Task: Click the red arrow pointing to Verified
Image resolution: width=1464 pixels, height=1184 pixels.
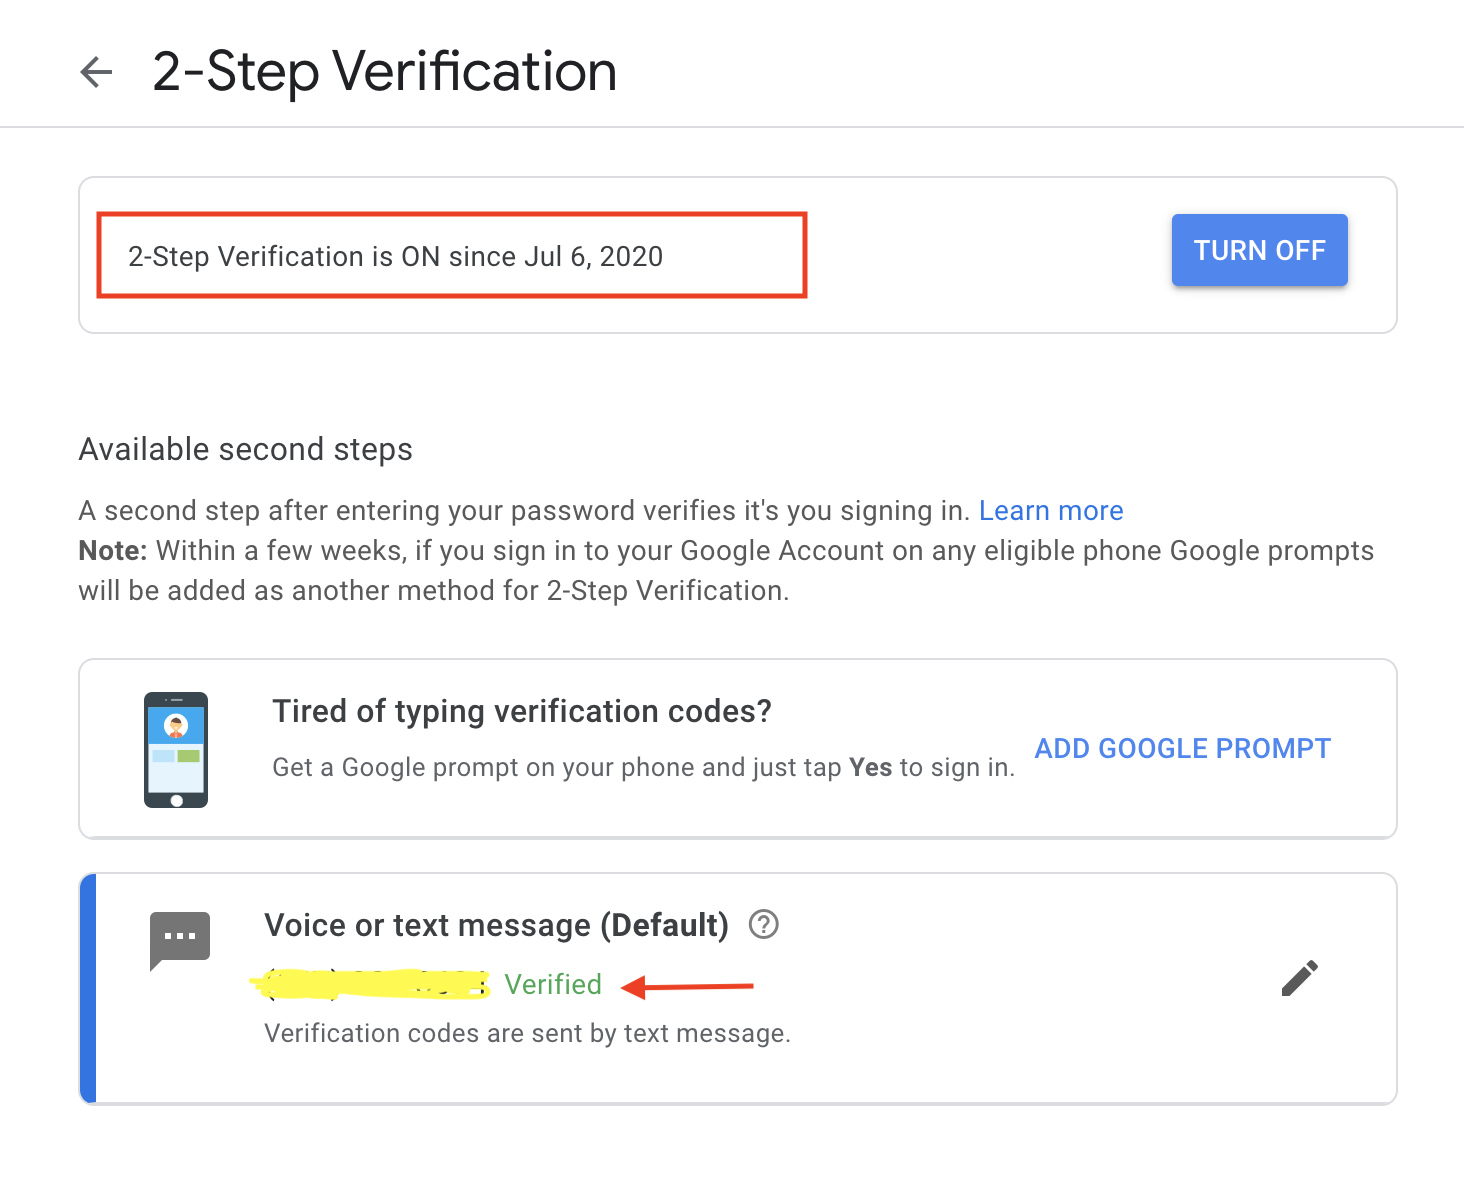Action: [x=687, y=987]
